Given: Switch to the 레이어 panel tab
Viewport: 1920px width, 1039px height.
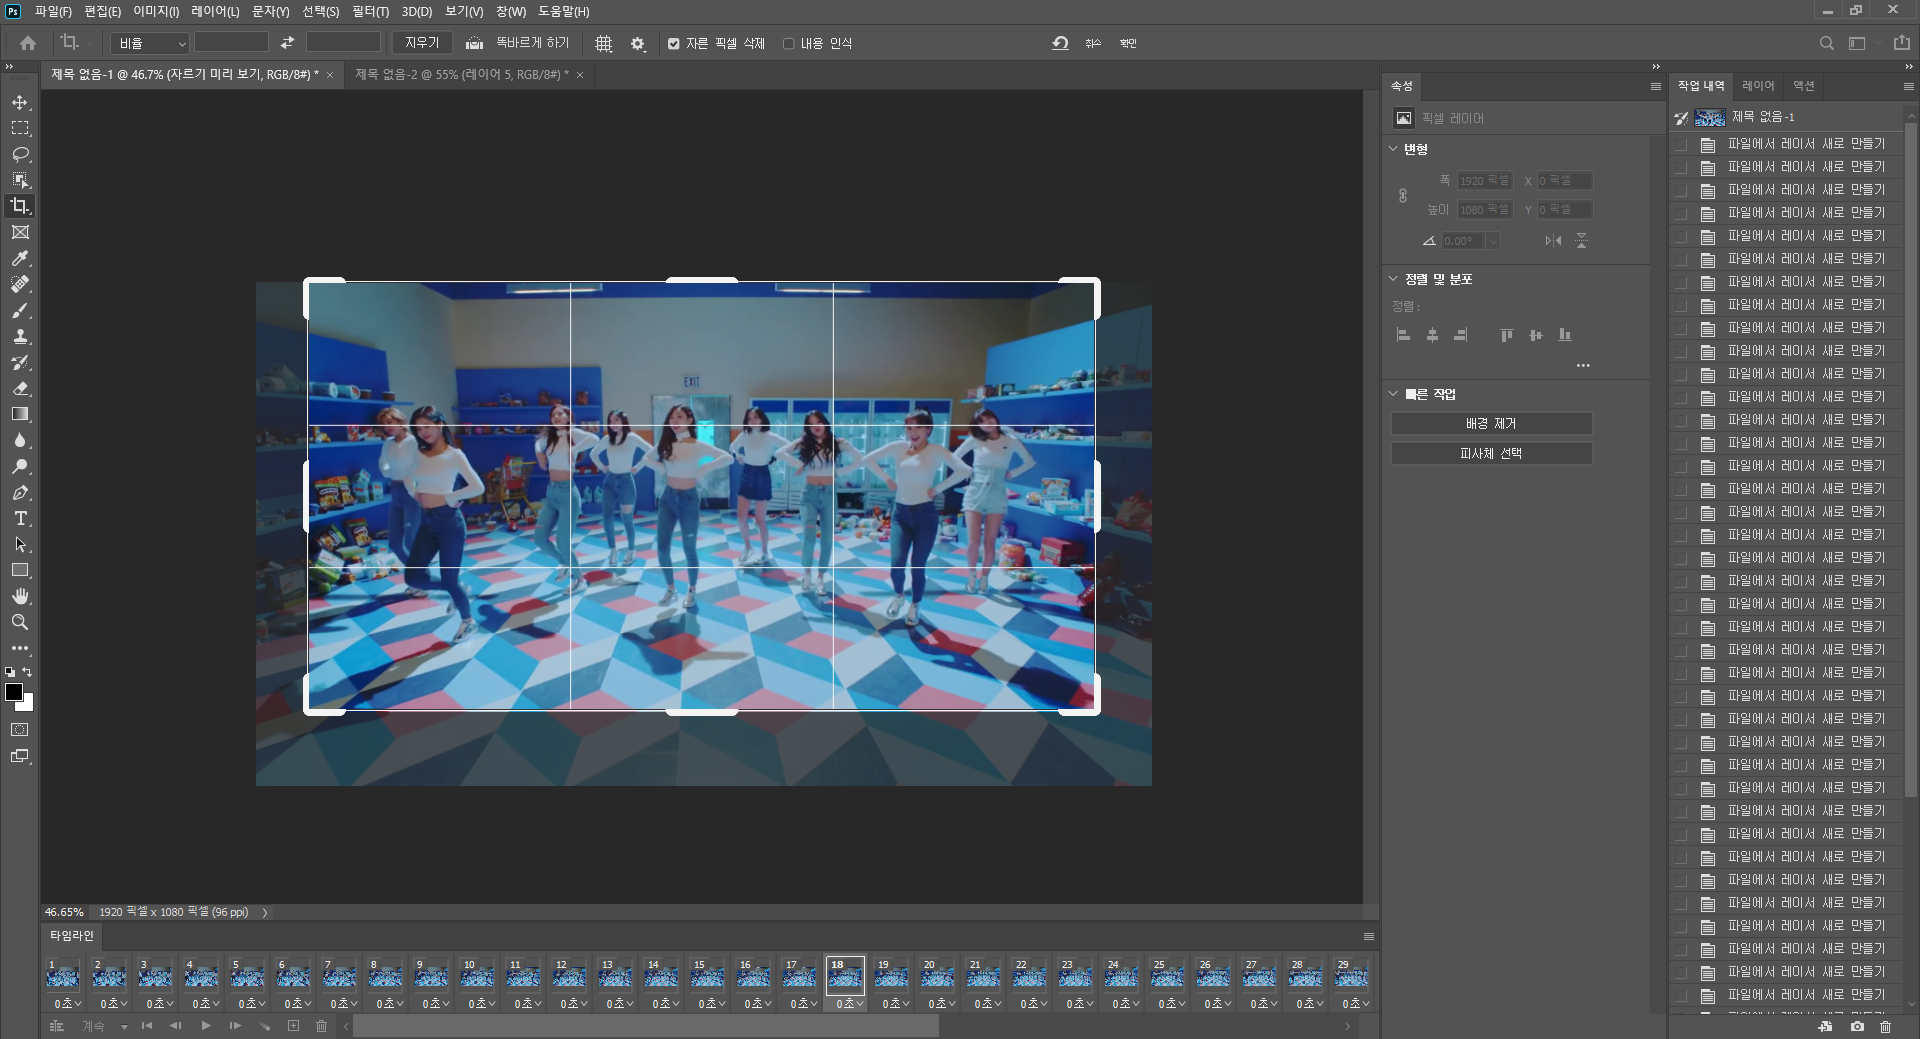Looking at the screenshot, I should click(x=1757, y=86).
